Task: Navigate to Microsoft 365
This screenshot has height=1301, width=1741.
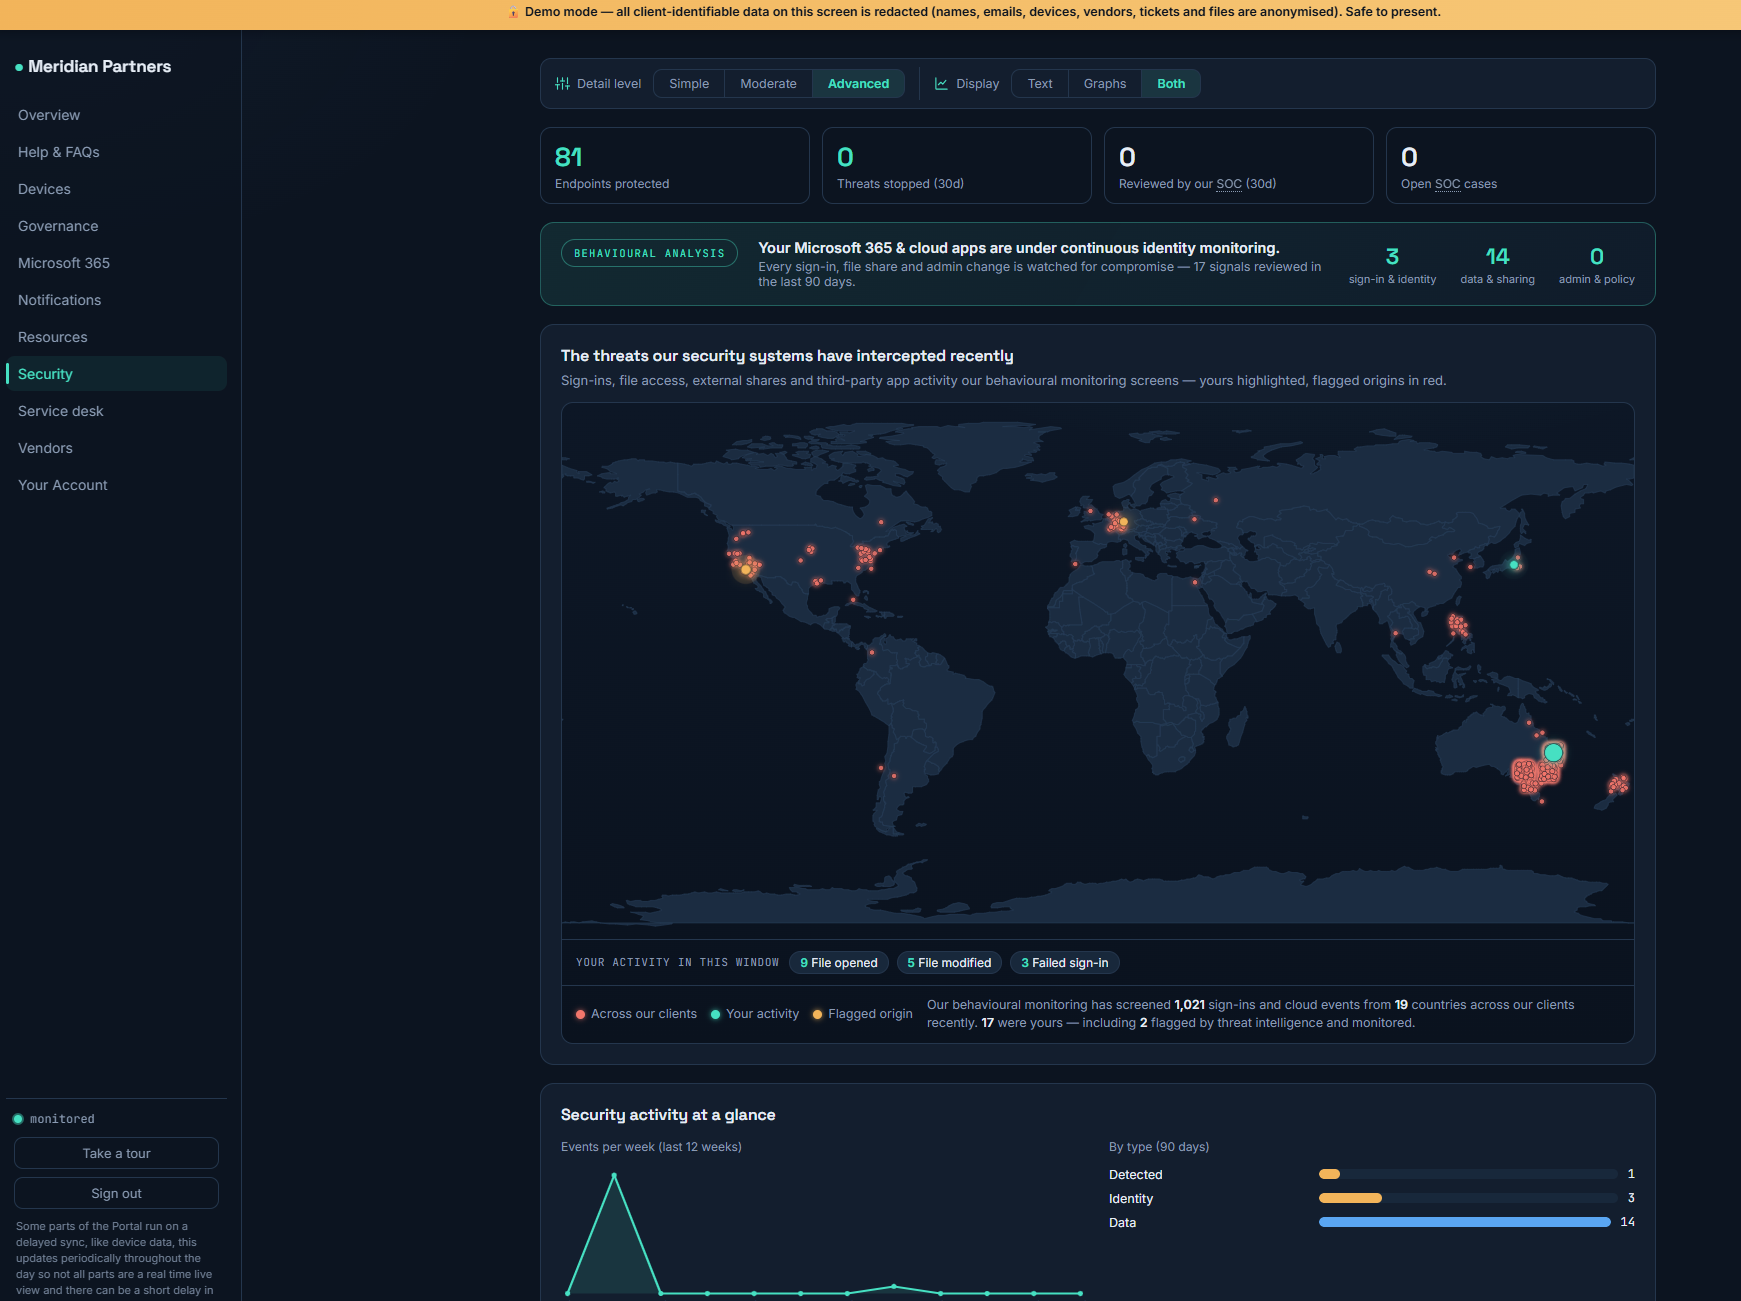Action: pyautogui.click(x=116, y=263)
